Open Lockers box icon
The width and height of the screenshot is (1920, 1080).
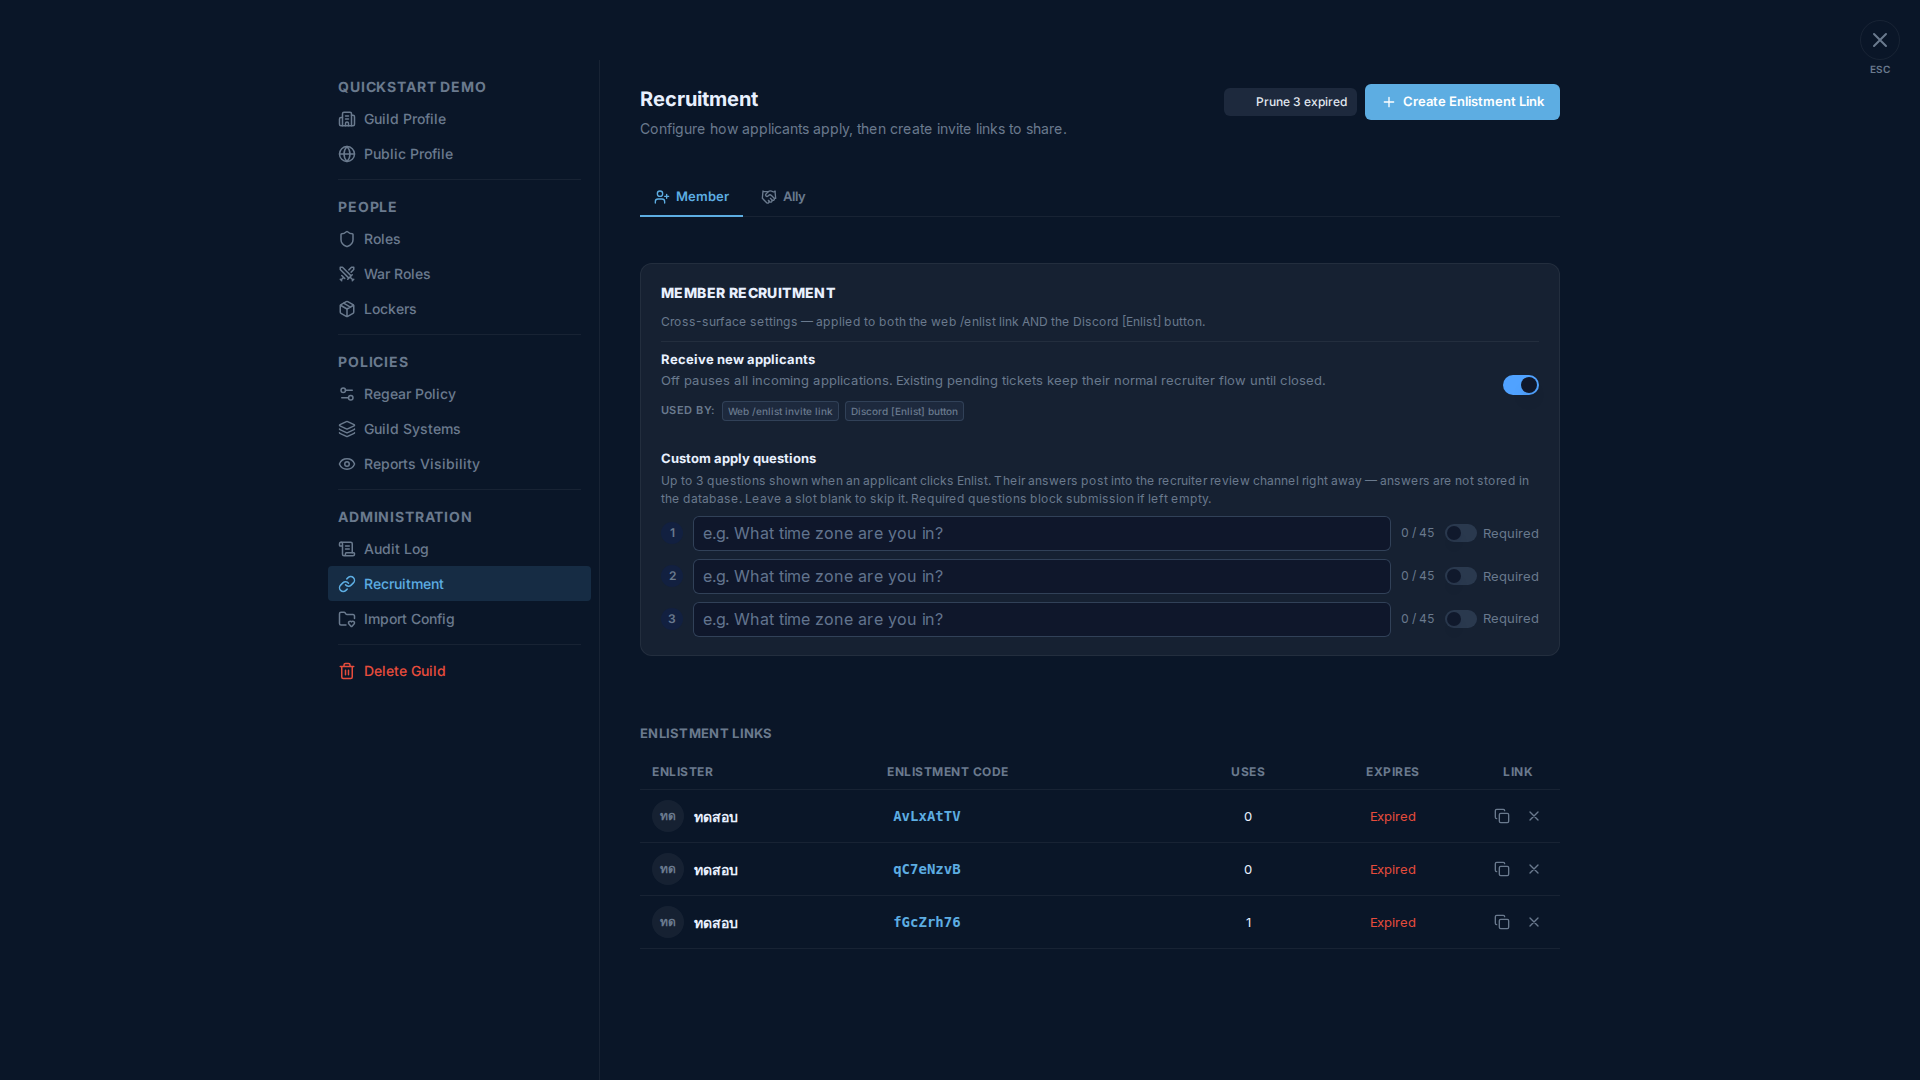[x=347, y=309]
